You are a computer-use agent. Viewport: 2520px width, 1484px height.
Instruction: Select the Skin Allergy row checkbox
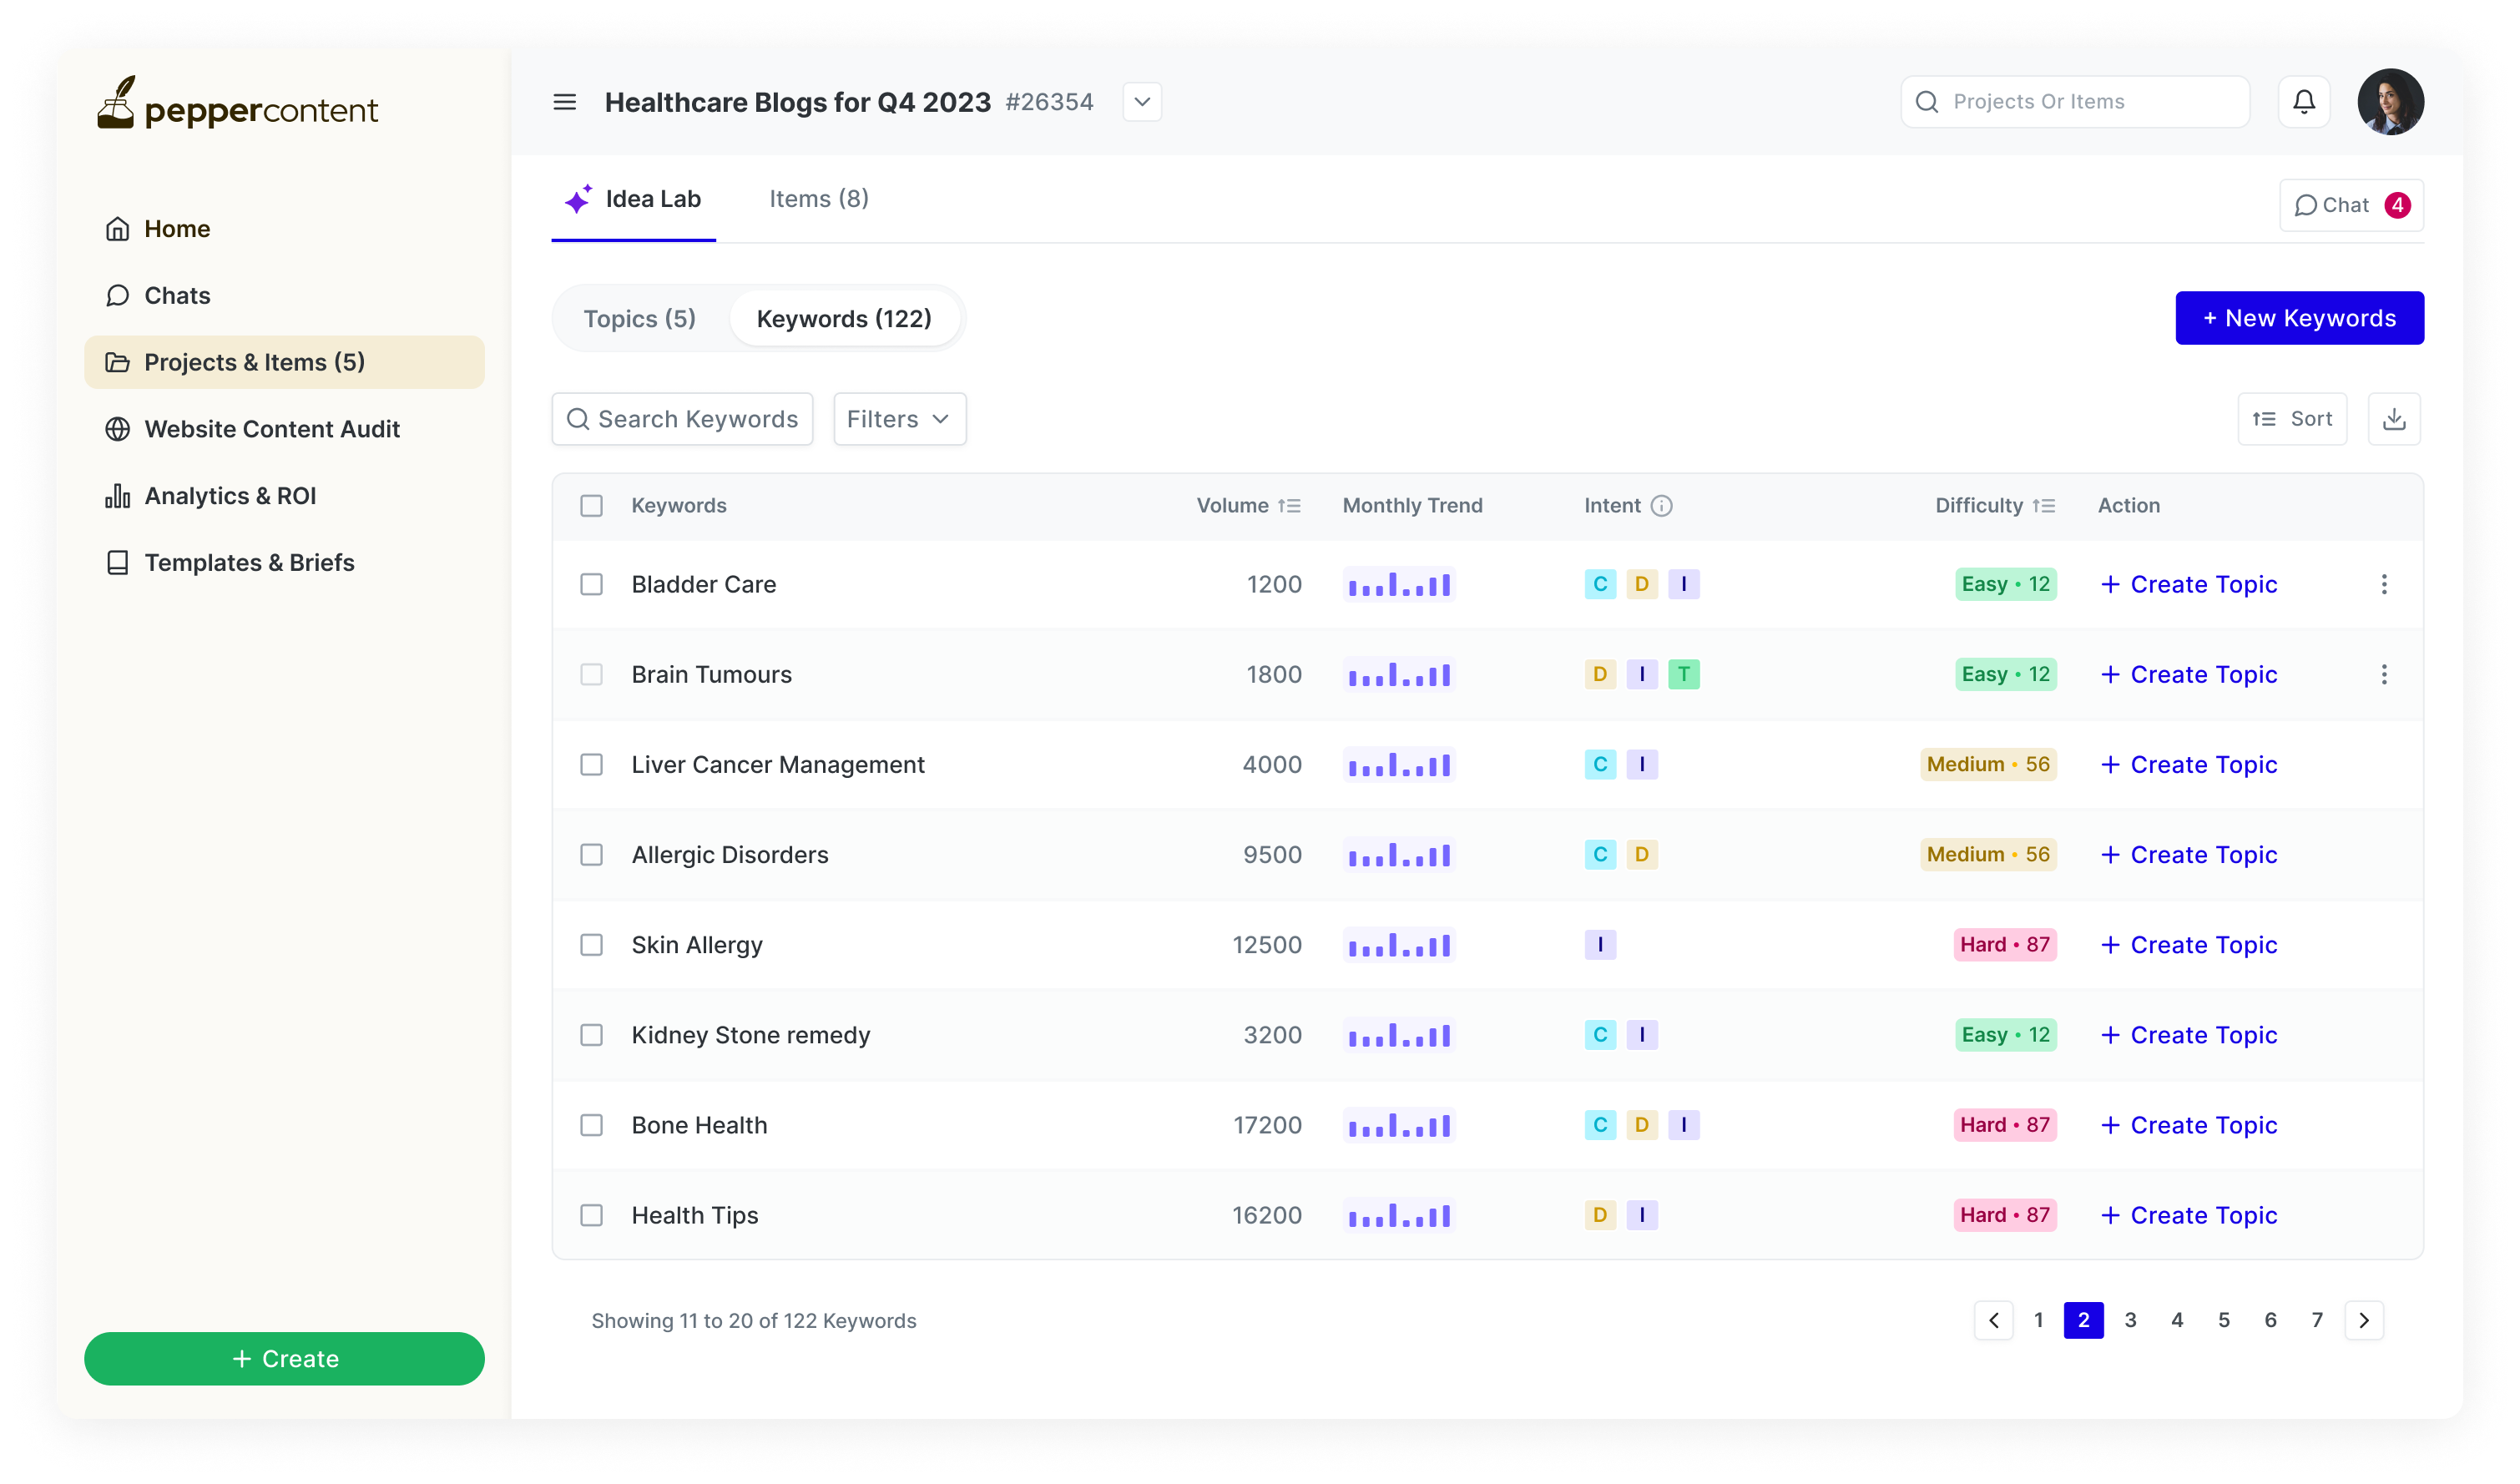pyautogui.click(x=592, y=945)
